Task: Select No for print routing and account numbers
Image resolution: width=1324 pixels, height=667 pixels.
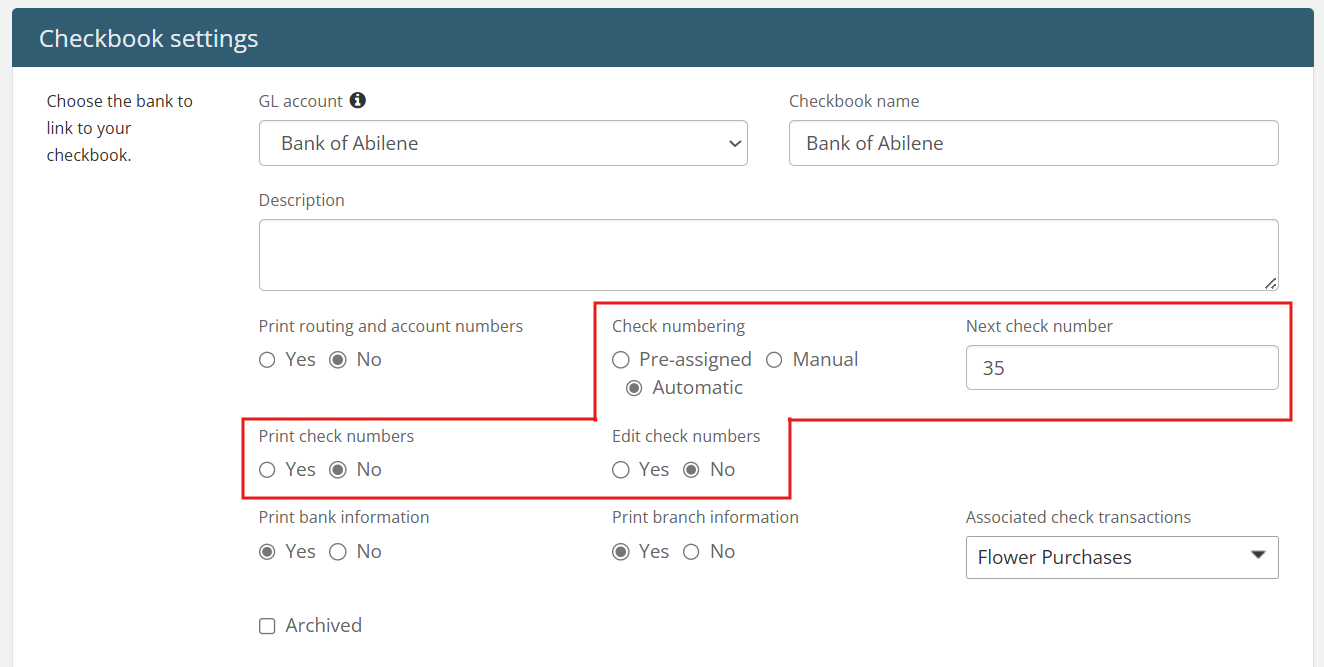Action: [x=338, y=360]
